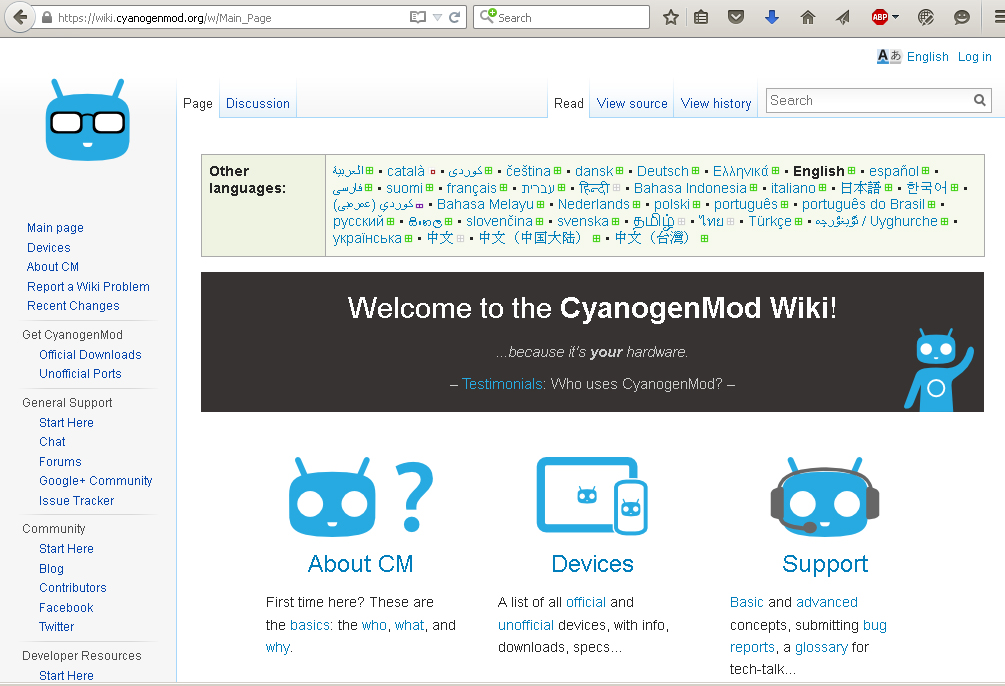Viewport: 1005px width, 686px height.
Task: Open the Blog sidebar link
Action: click(x=51, y=569)
